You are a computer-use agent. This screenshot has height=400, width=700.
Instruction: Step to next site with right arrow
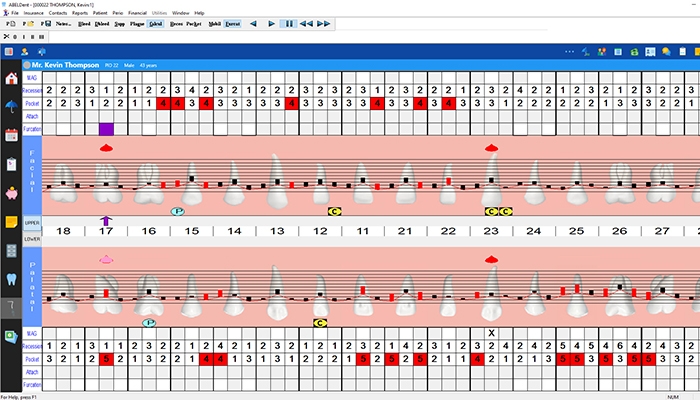click(x=271, y=24)
